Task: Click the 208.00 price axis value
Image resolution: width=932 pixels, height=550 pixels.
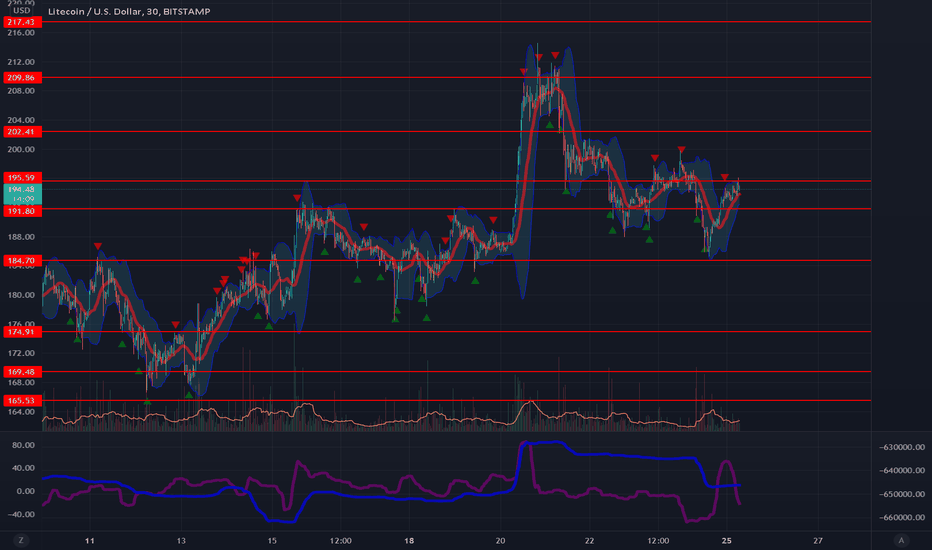Action: click(21, 91)
